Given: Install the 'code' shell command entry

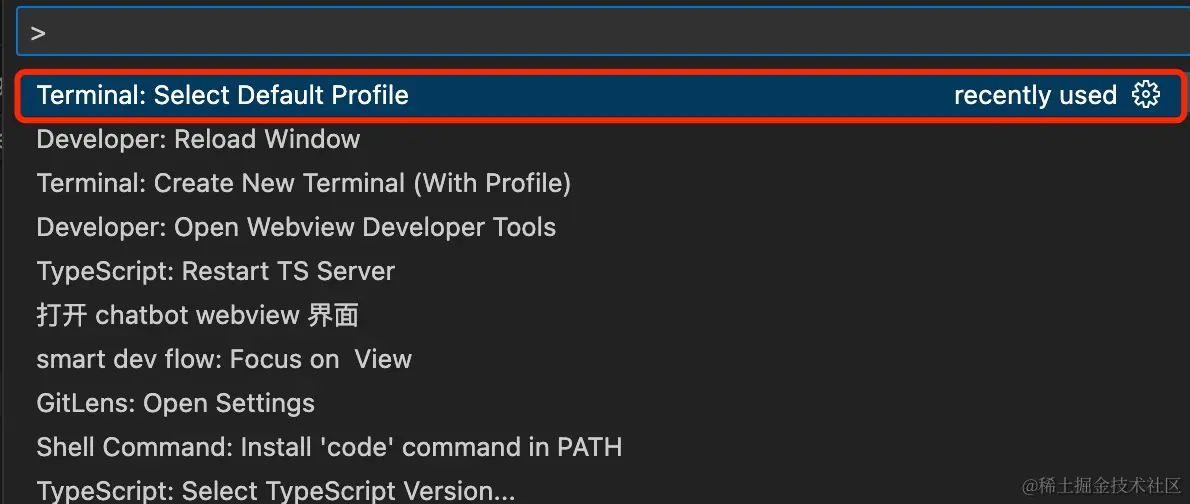Looking at the screenshot, I should 329,447.
